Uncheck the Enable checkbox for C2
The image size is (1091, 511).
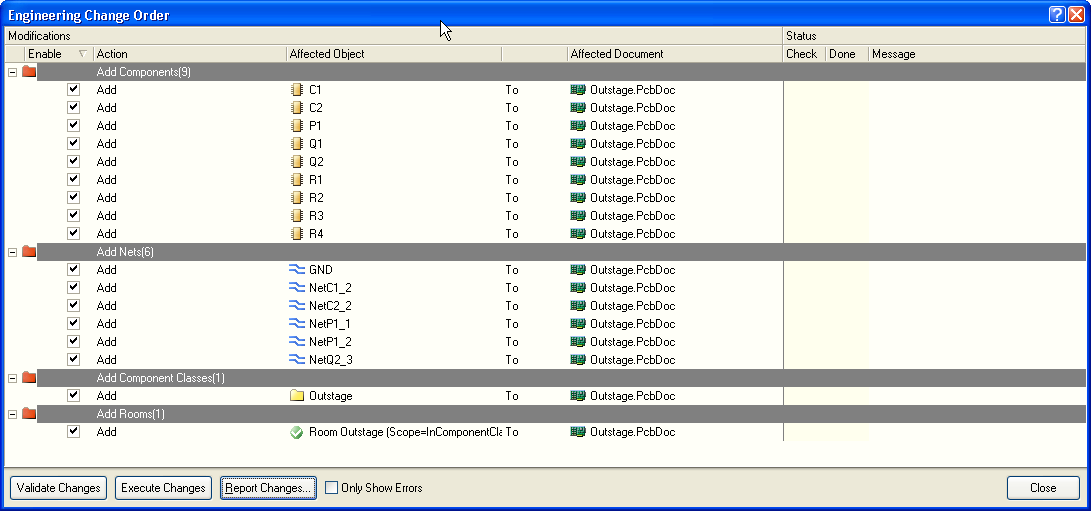(73, 108)
